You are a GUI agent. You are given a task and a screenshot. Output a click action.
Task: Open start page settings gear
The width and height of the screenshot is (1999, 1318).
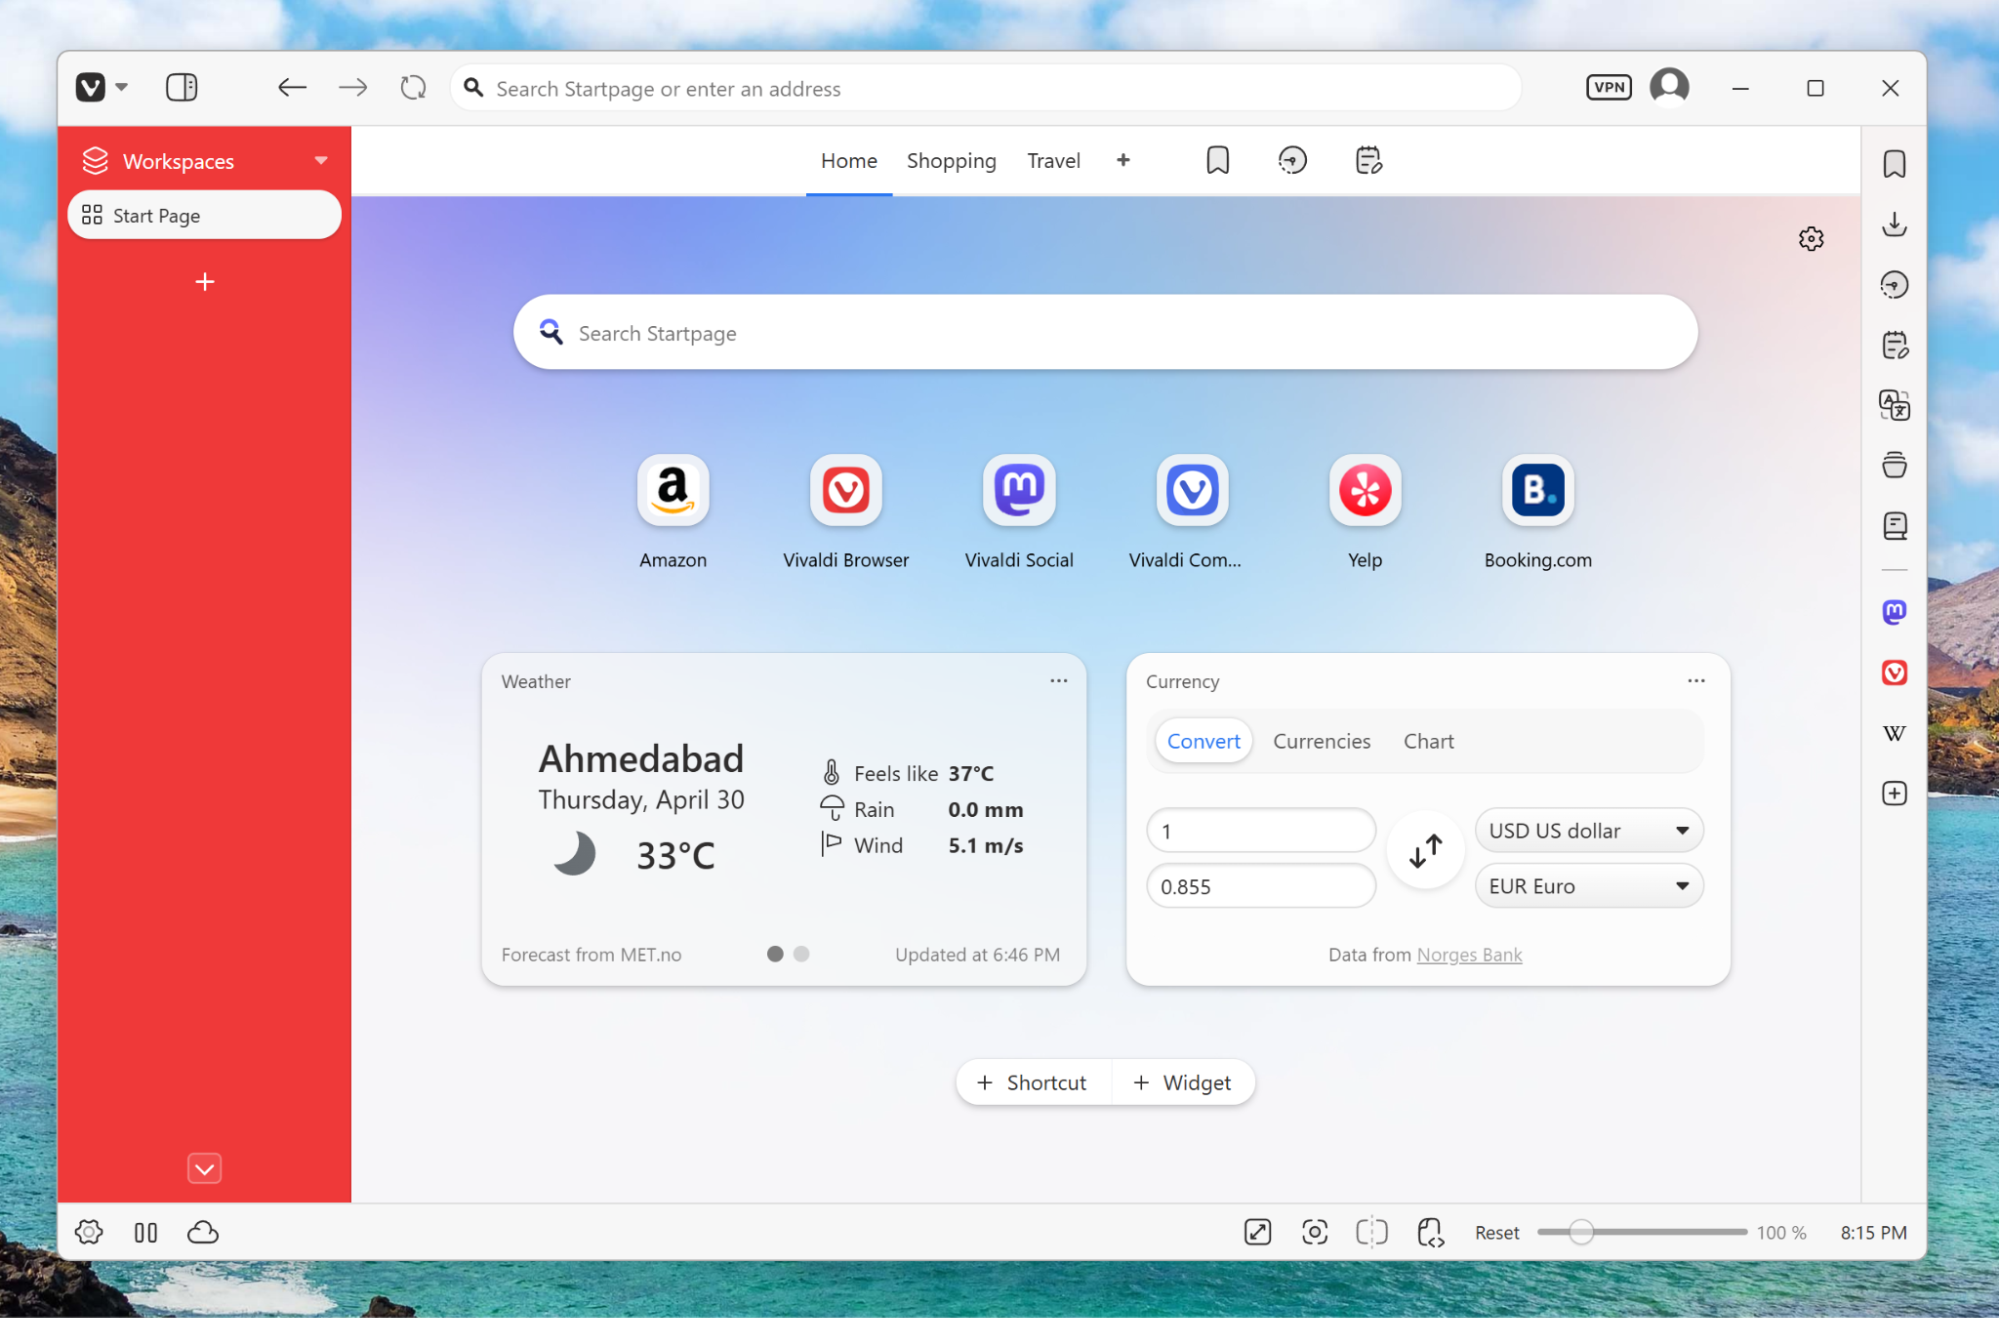point(1811,239)
